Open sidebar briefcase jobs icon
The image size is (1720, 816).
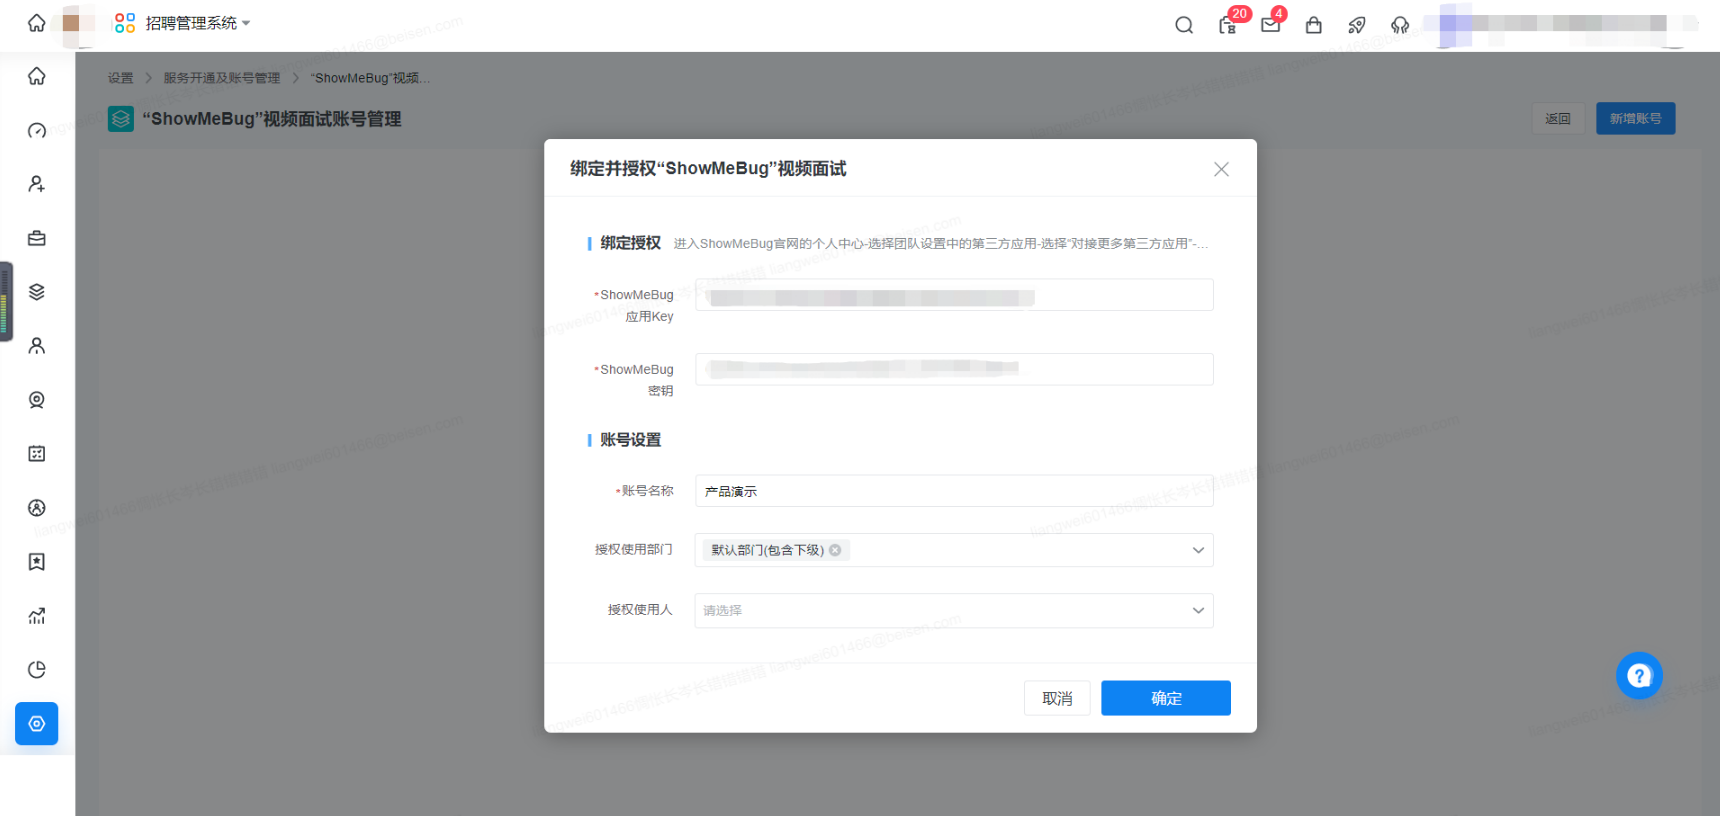pos(37,238)
